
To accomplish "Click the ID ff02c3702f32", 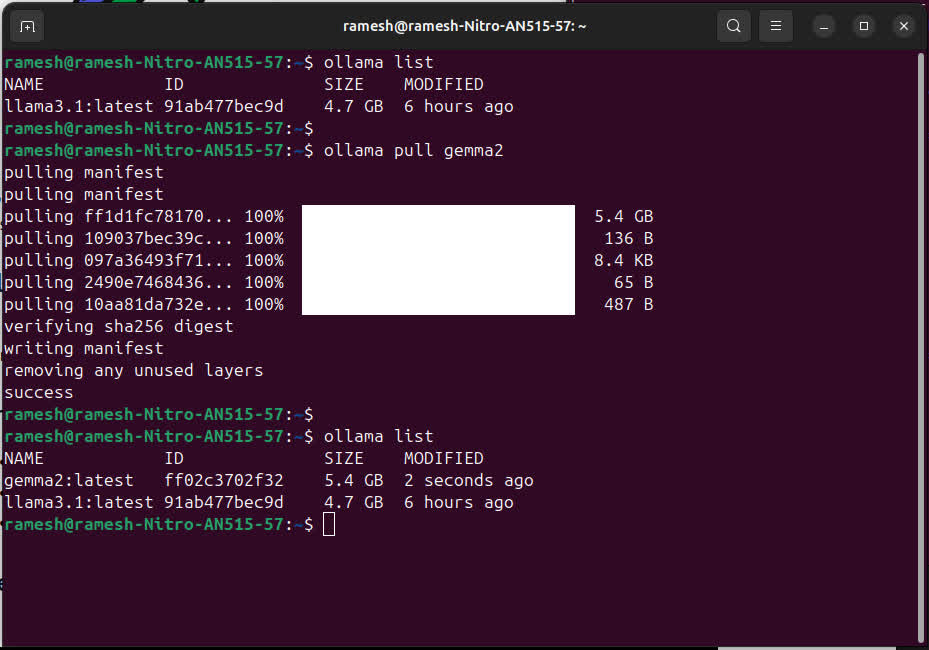I will pos(223,480).
